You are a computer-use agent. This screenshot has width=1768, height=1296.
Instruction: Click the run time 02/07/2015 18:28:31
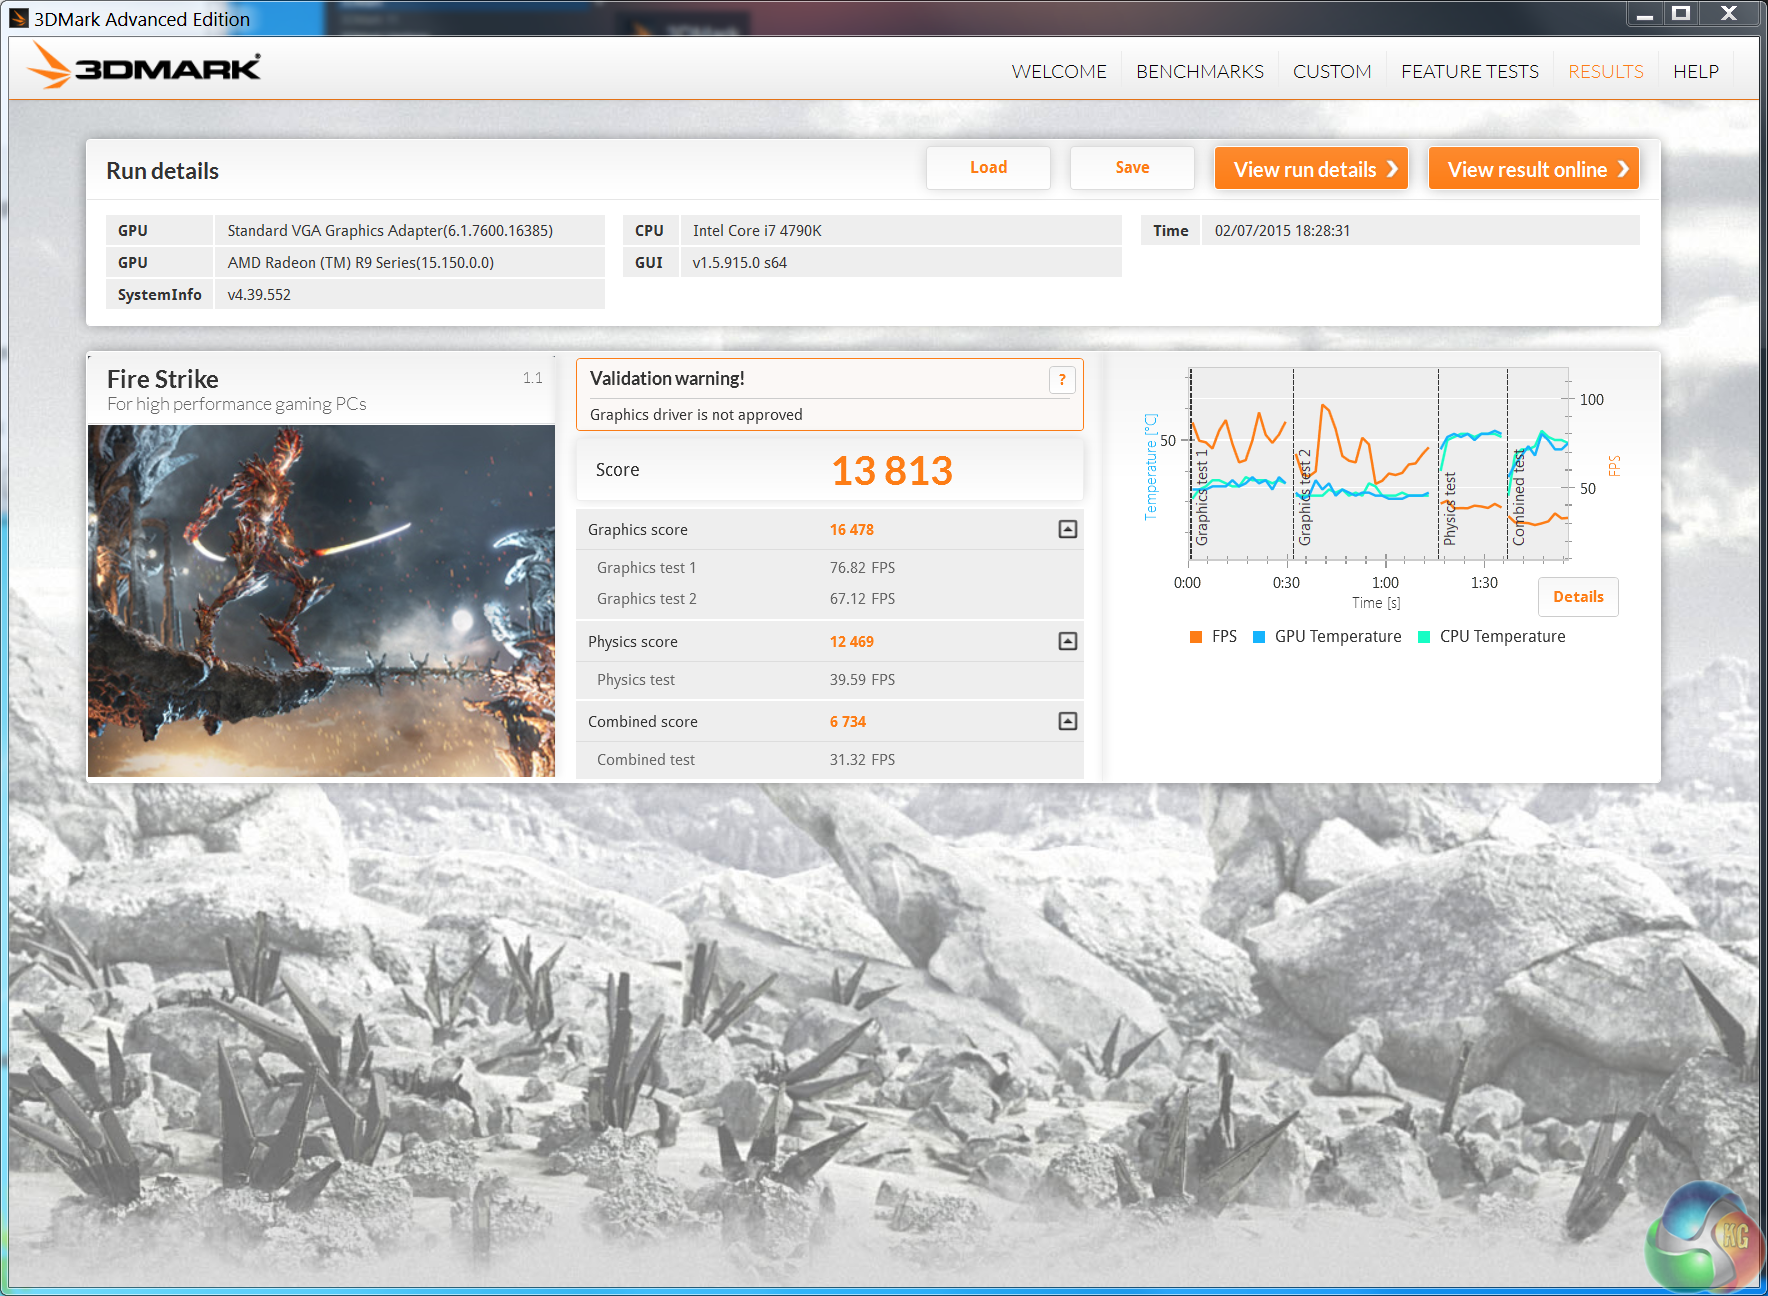click(1282, 231)
